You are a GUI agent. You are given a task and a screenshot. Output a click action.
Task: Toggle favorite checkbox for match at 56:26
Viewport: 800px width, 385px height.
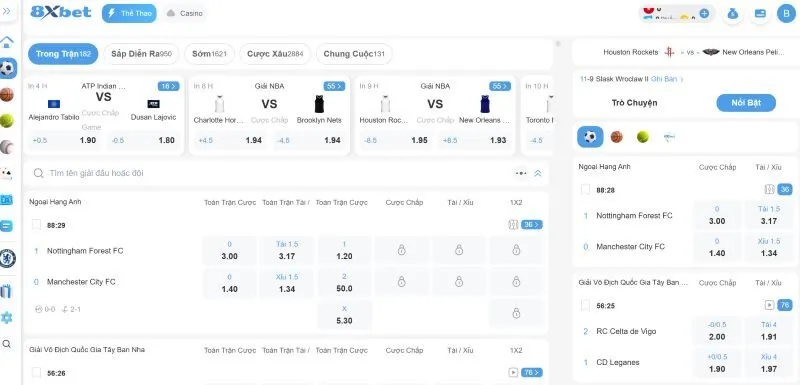click(x=36, y=373)
